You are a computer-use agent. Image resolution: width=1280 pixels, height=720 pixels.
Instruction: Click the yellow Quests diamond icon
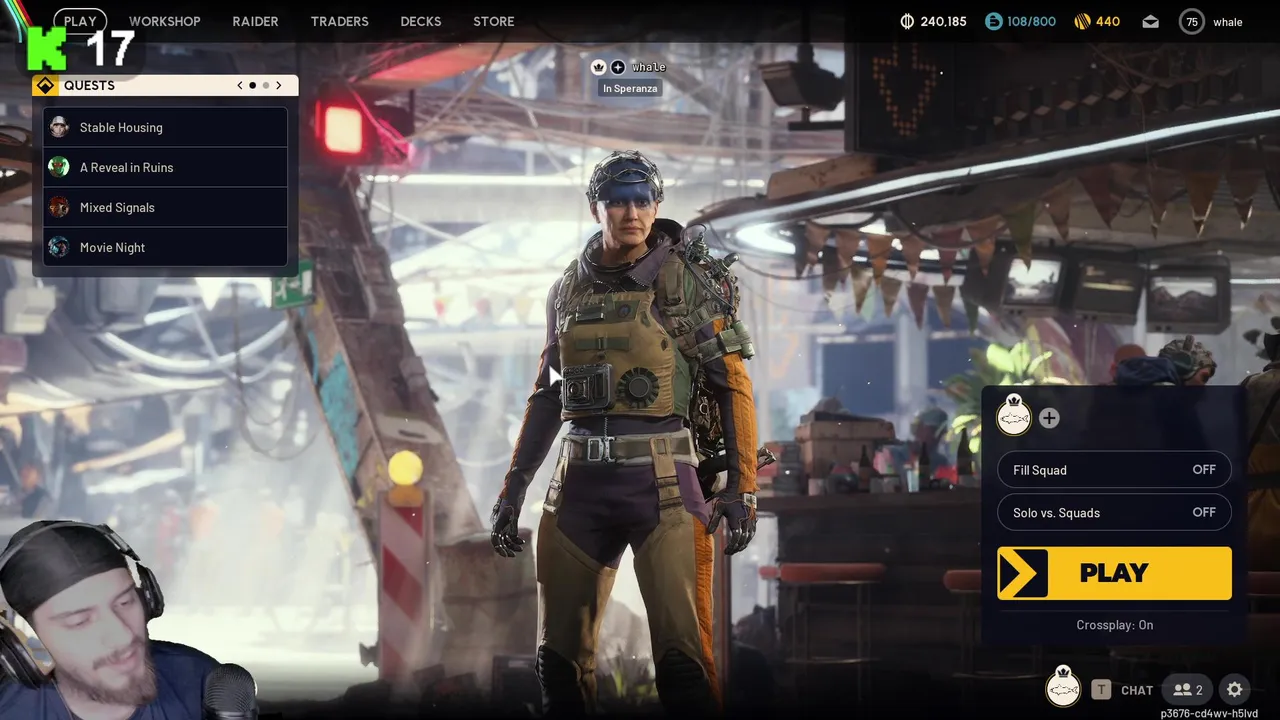pyautogui.click(x=45, y=85)
